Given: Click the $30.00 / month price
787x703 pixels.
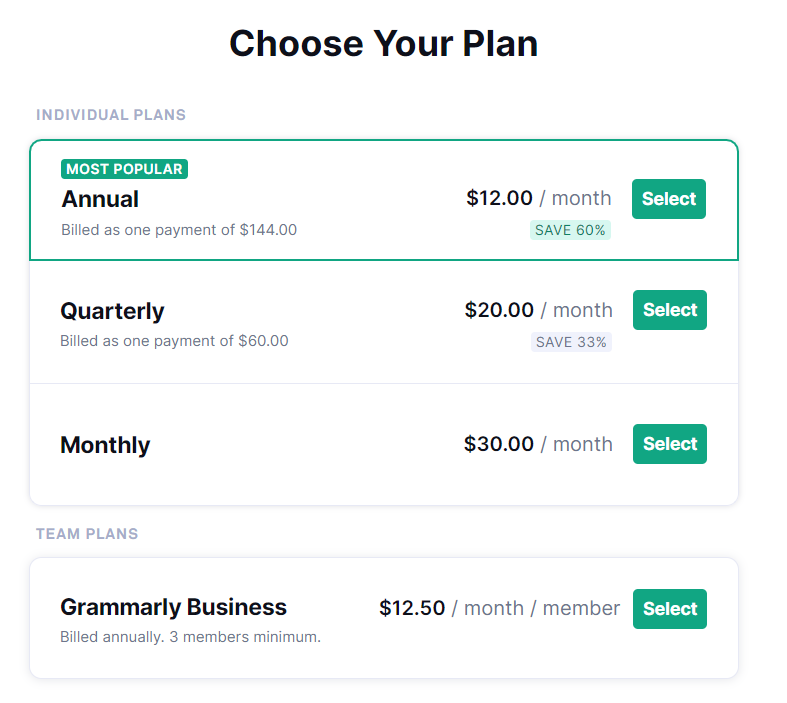Looking at the screenshot, I should (x=538, y=444).
